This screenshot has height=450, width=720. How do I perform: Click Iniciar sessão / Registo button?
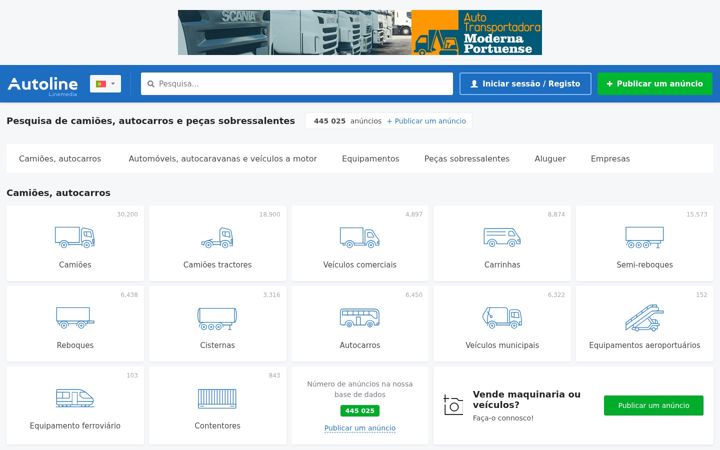[x=525, y=84]
